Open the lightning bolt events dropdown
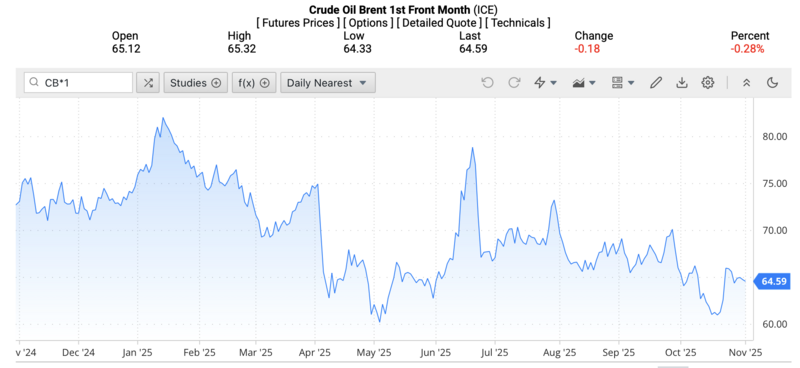This screenshot has width=800, height=368. click(x=545, y=83)
